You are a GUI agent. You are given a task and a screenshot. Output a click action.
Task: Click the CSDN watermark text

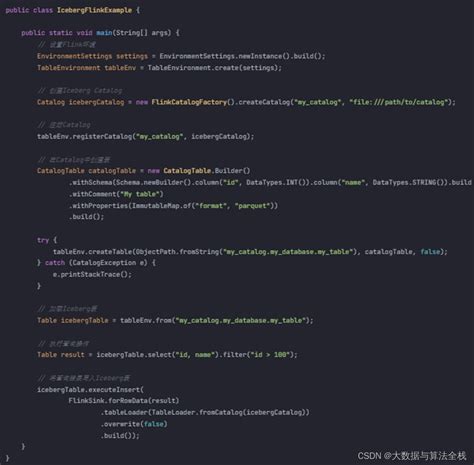[411, 456]
